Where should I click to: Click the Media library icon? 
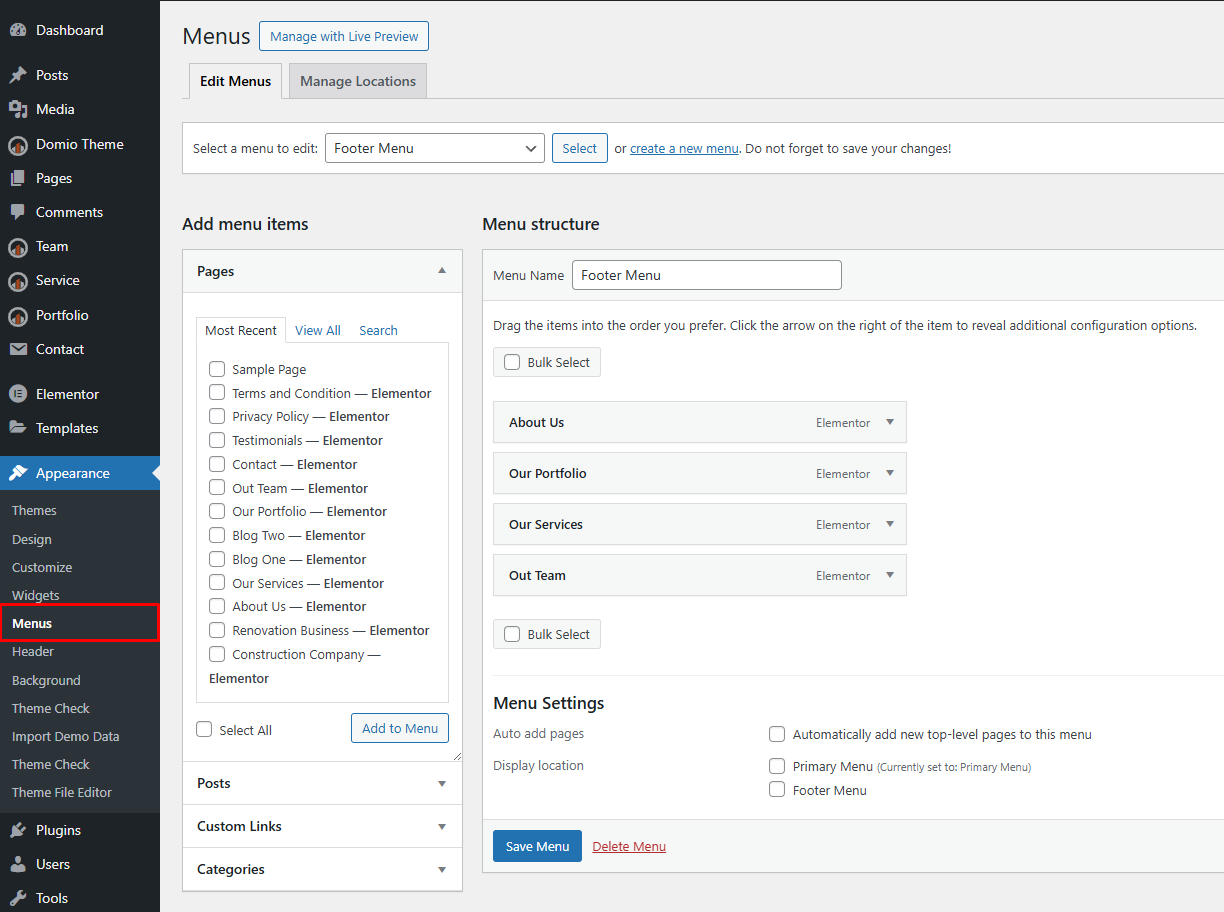click(x=20, y=109)
